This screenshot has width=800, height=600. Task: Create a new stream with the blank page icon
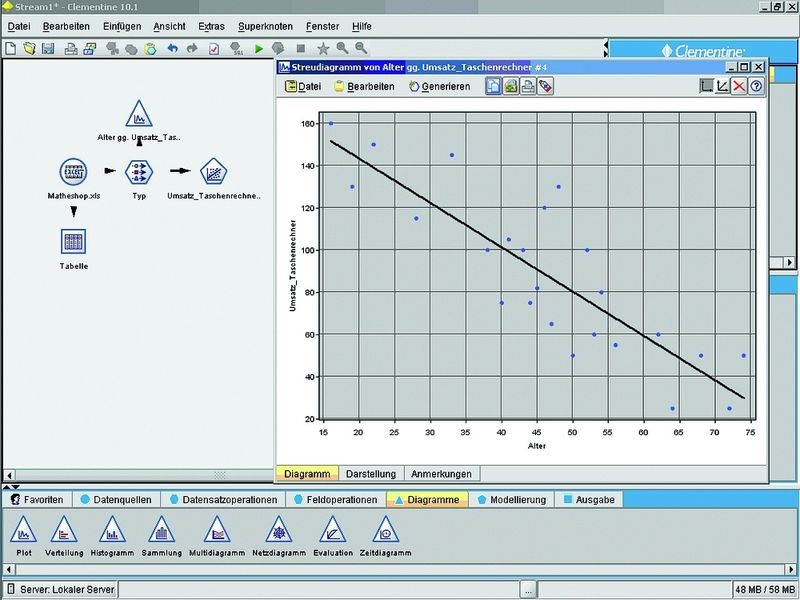pos(11,48)
